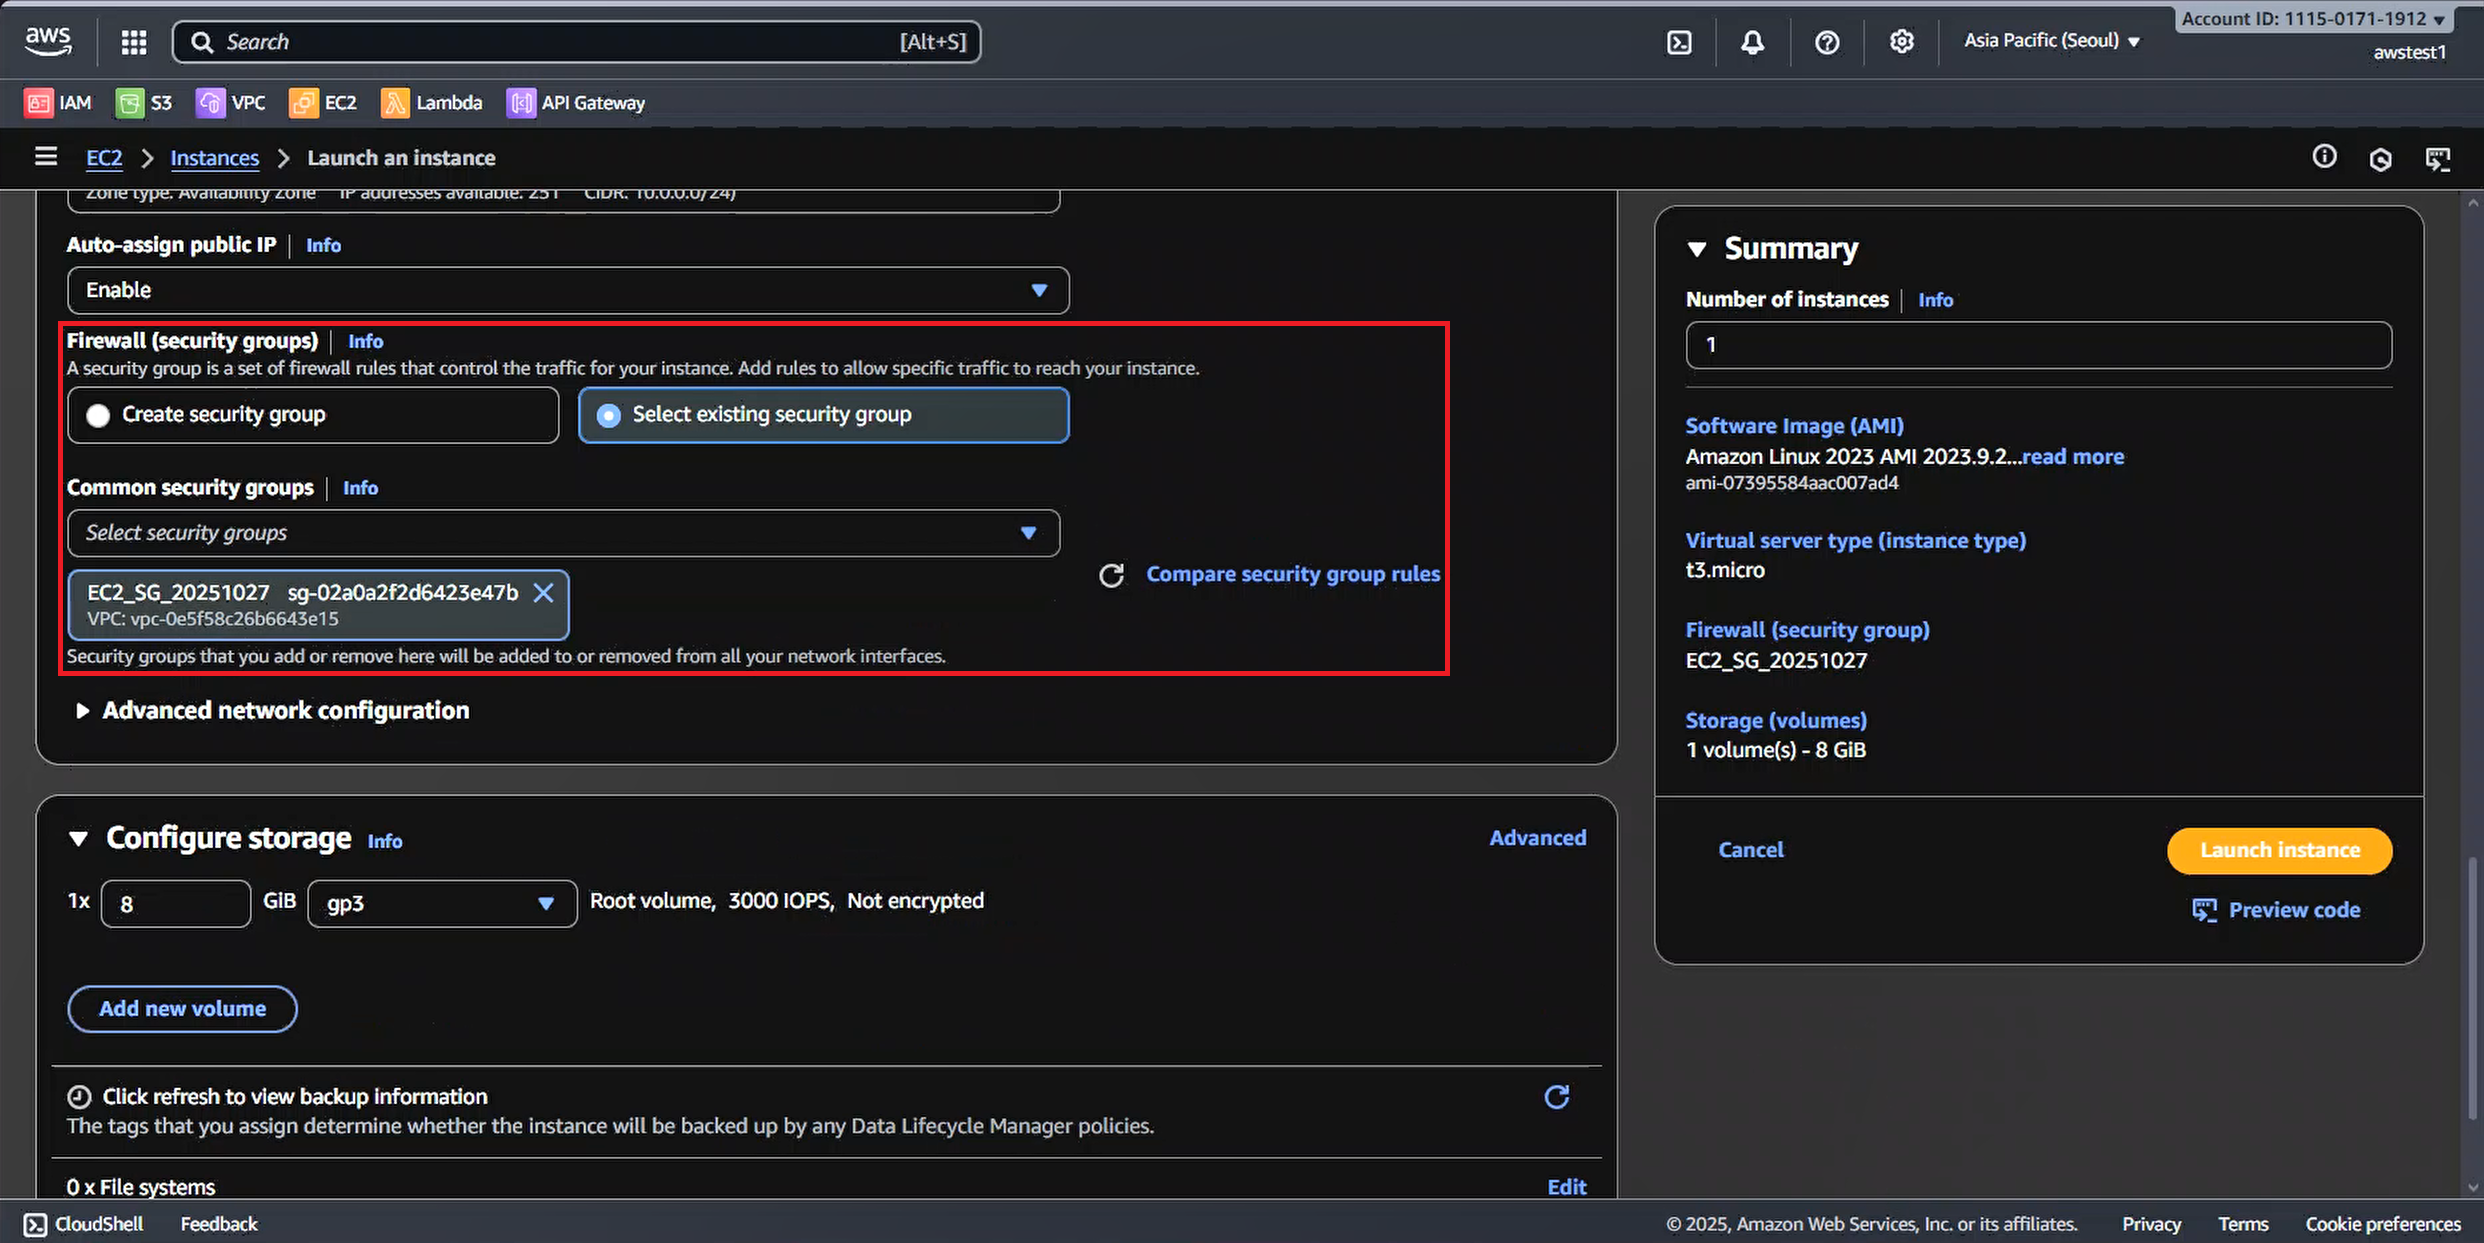Select Create security group radio option
The width and height of the screenshot is (2484, 1243).
click(x=98, y=415)
